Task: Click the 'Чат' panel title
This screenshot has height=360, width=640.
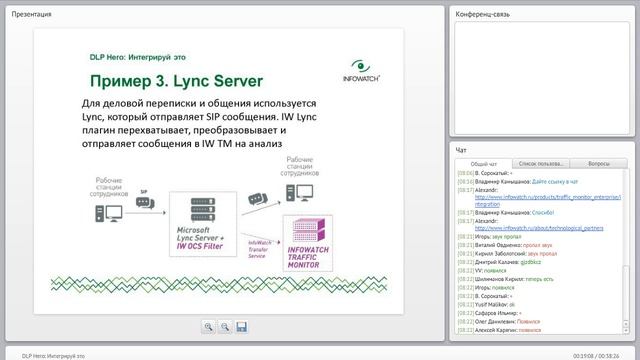Action: coord(461,150)
